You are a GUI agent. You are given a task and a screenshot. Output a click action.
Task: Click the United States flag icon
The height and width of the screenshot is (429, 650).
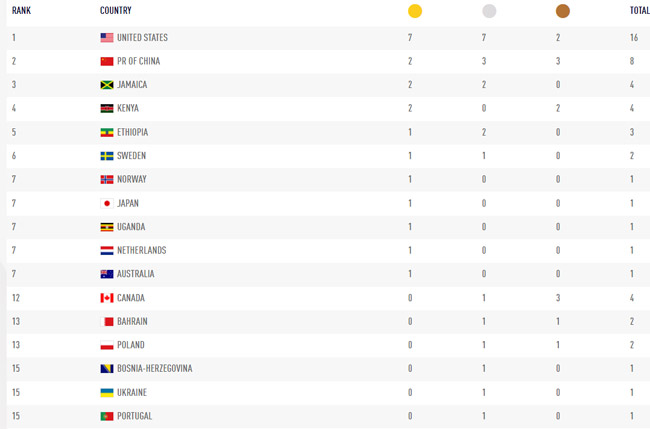[107, 38]
